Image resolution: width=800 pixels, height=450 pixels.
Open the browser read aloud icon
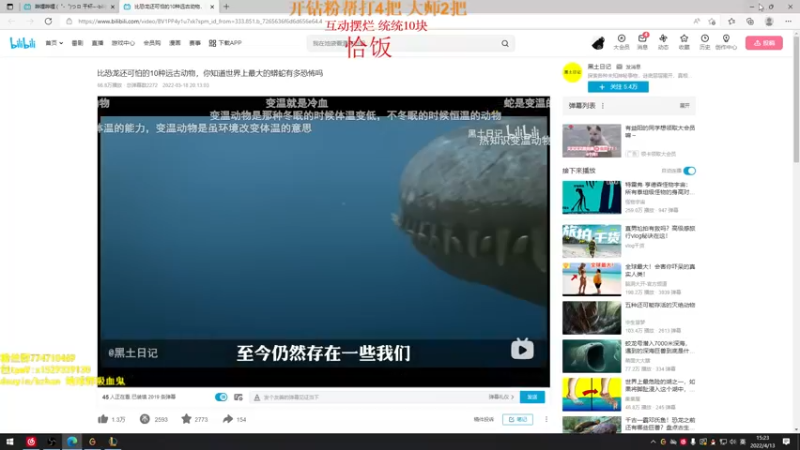click(x=696, y=21)
